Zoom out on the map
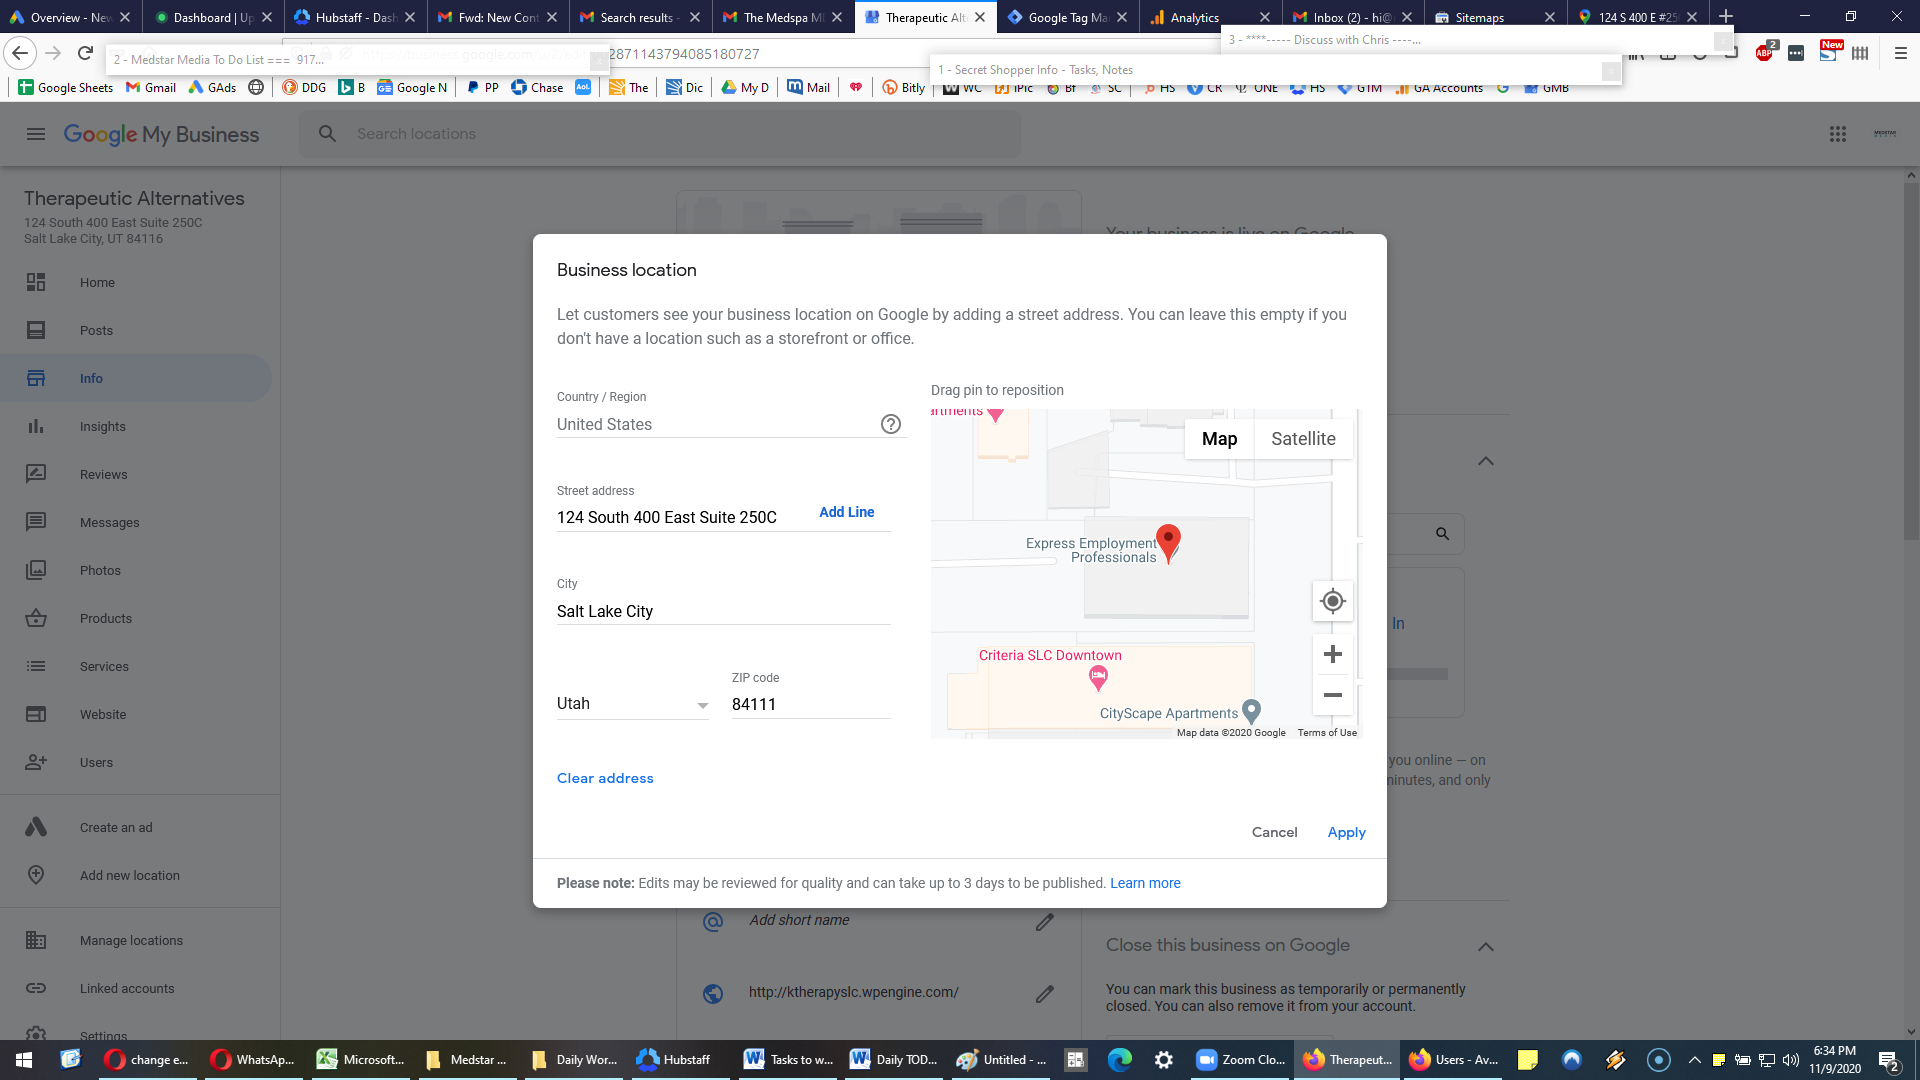1920x1080 pixels. [1332, 695]
